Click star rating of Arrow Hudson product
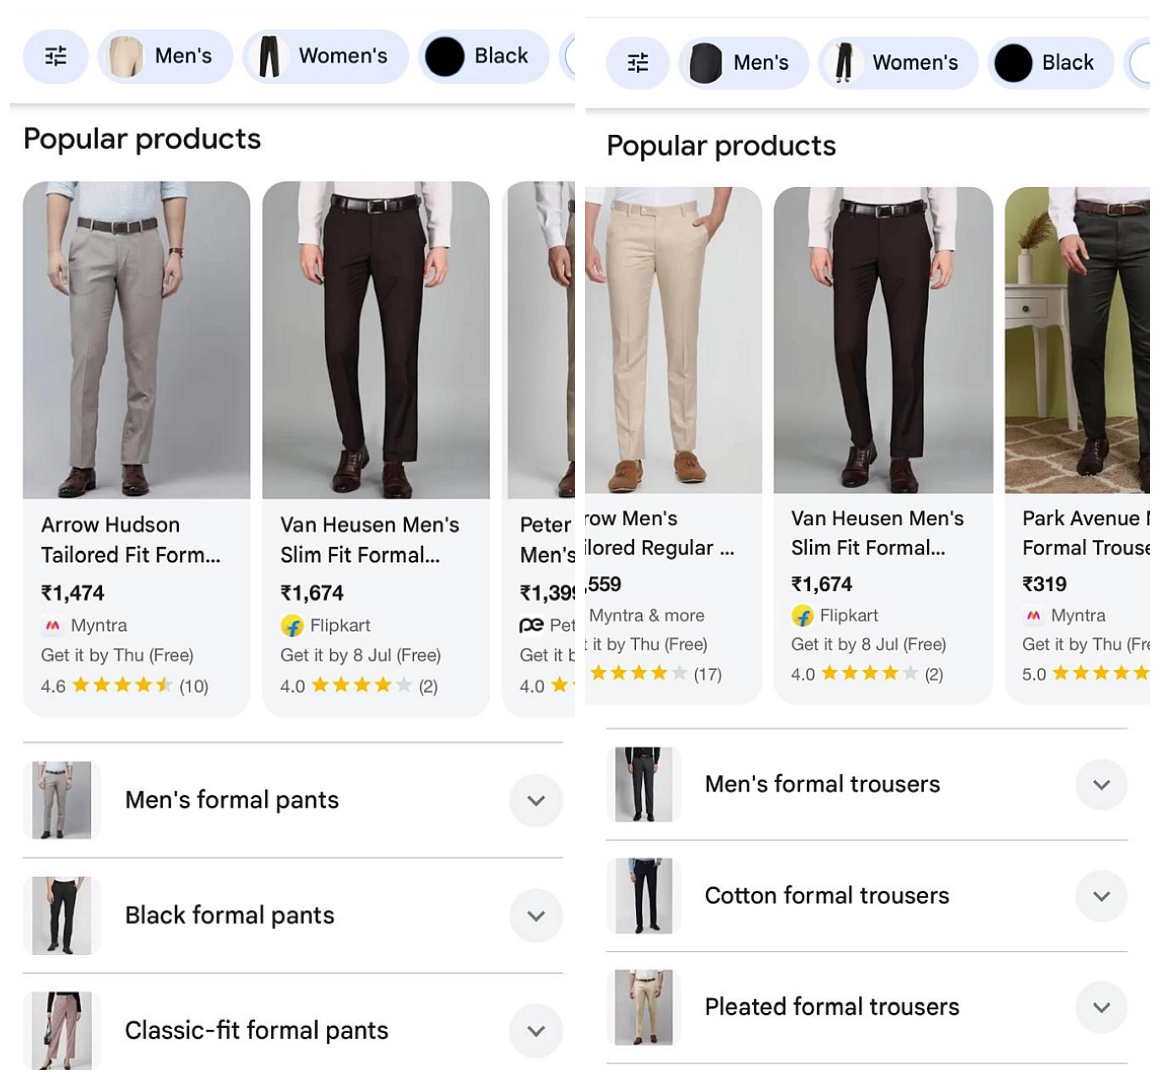Image resolution: width=1160 pixels, height=1080 pixels. tap(123, 686)
